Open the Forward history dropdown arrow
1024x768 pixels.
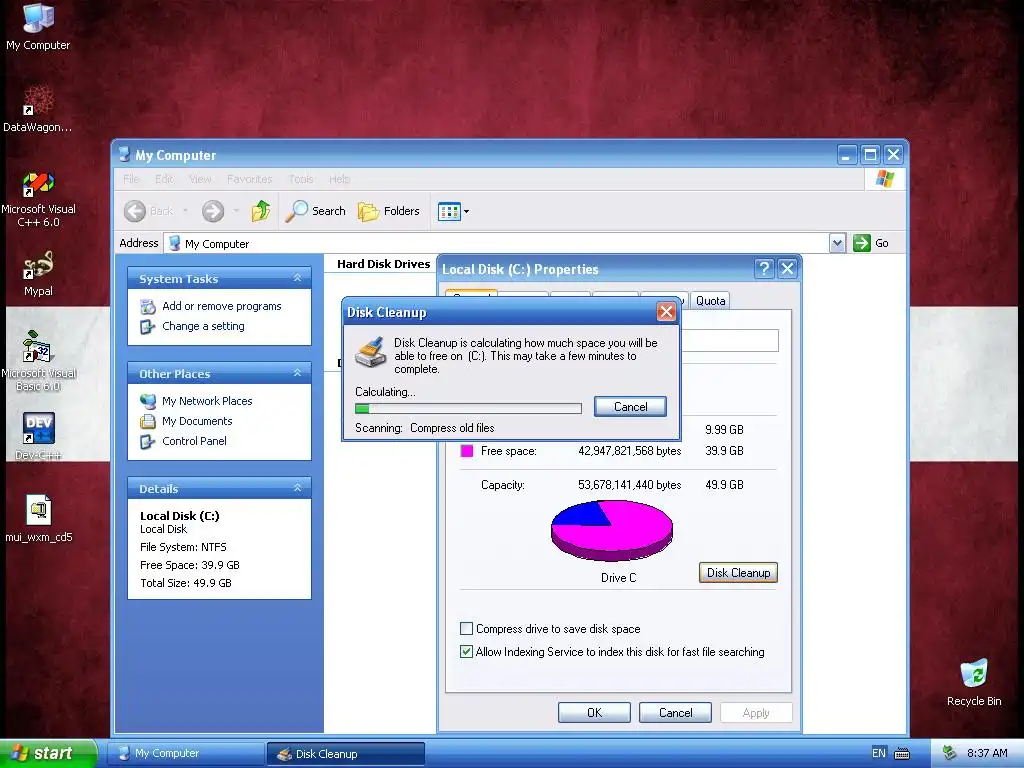coord(236,211)
